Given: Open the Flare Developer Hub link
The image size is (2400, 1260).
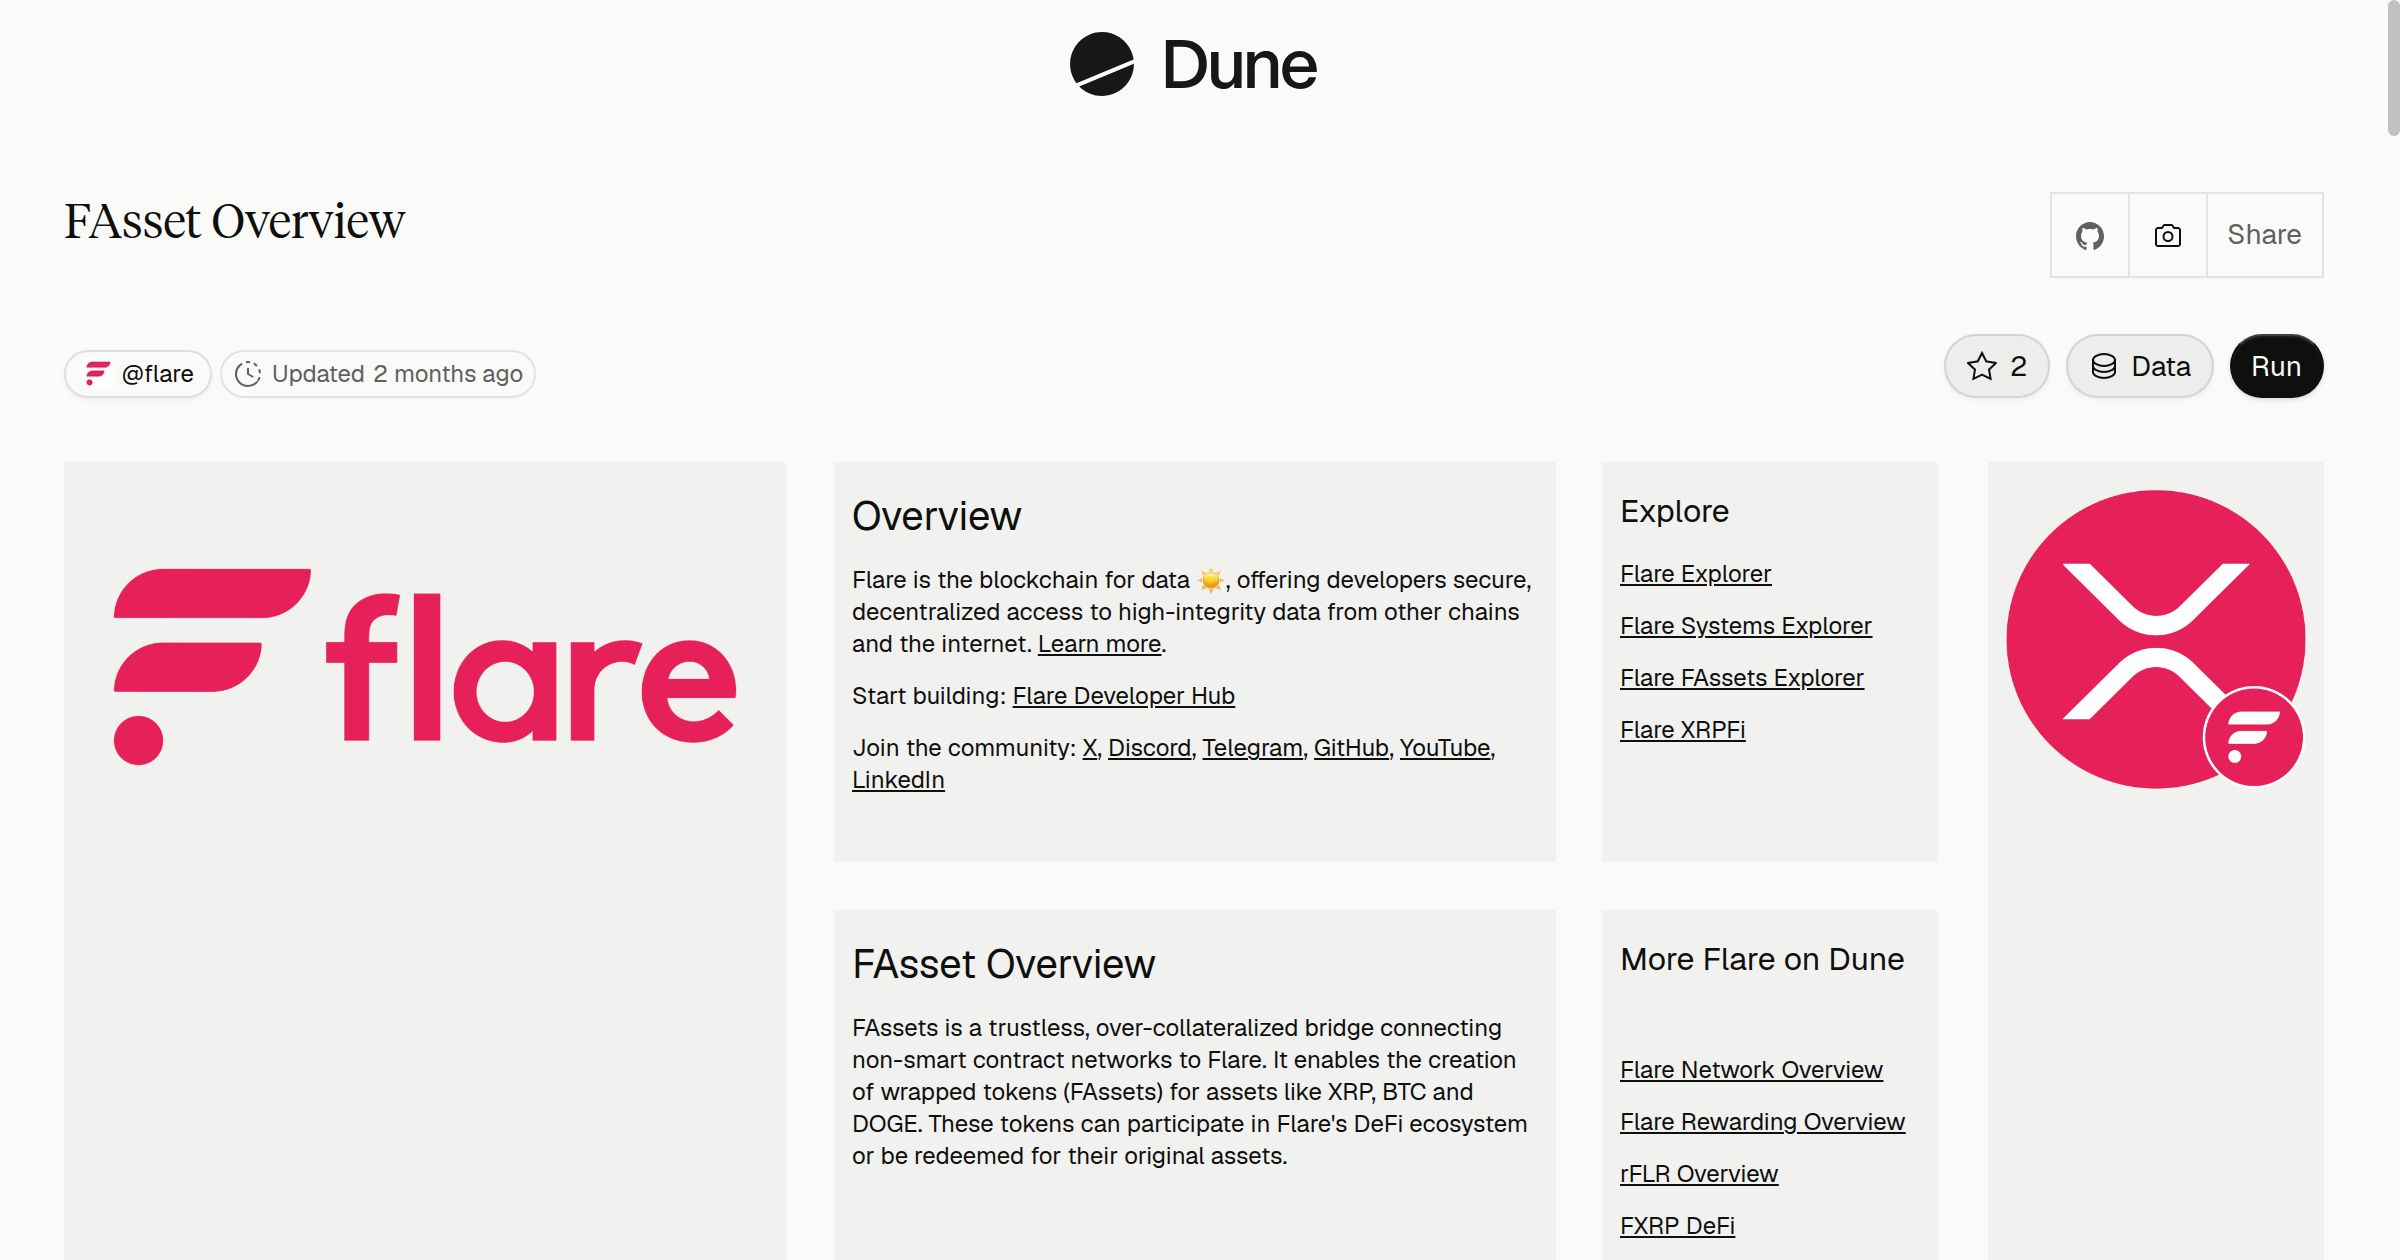Looking at the screenshot, I should coord(1123,696).
